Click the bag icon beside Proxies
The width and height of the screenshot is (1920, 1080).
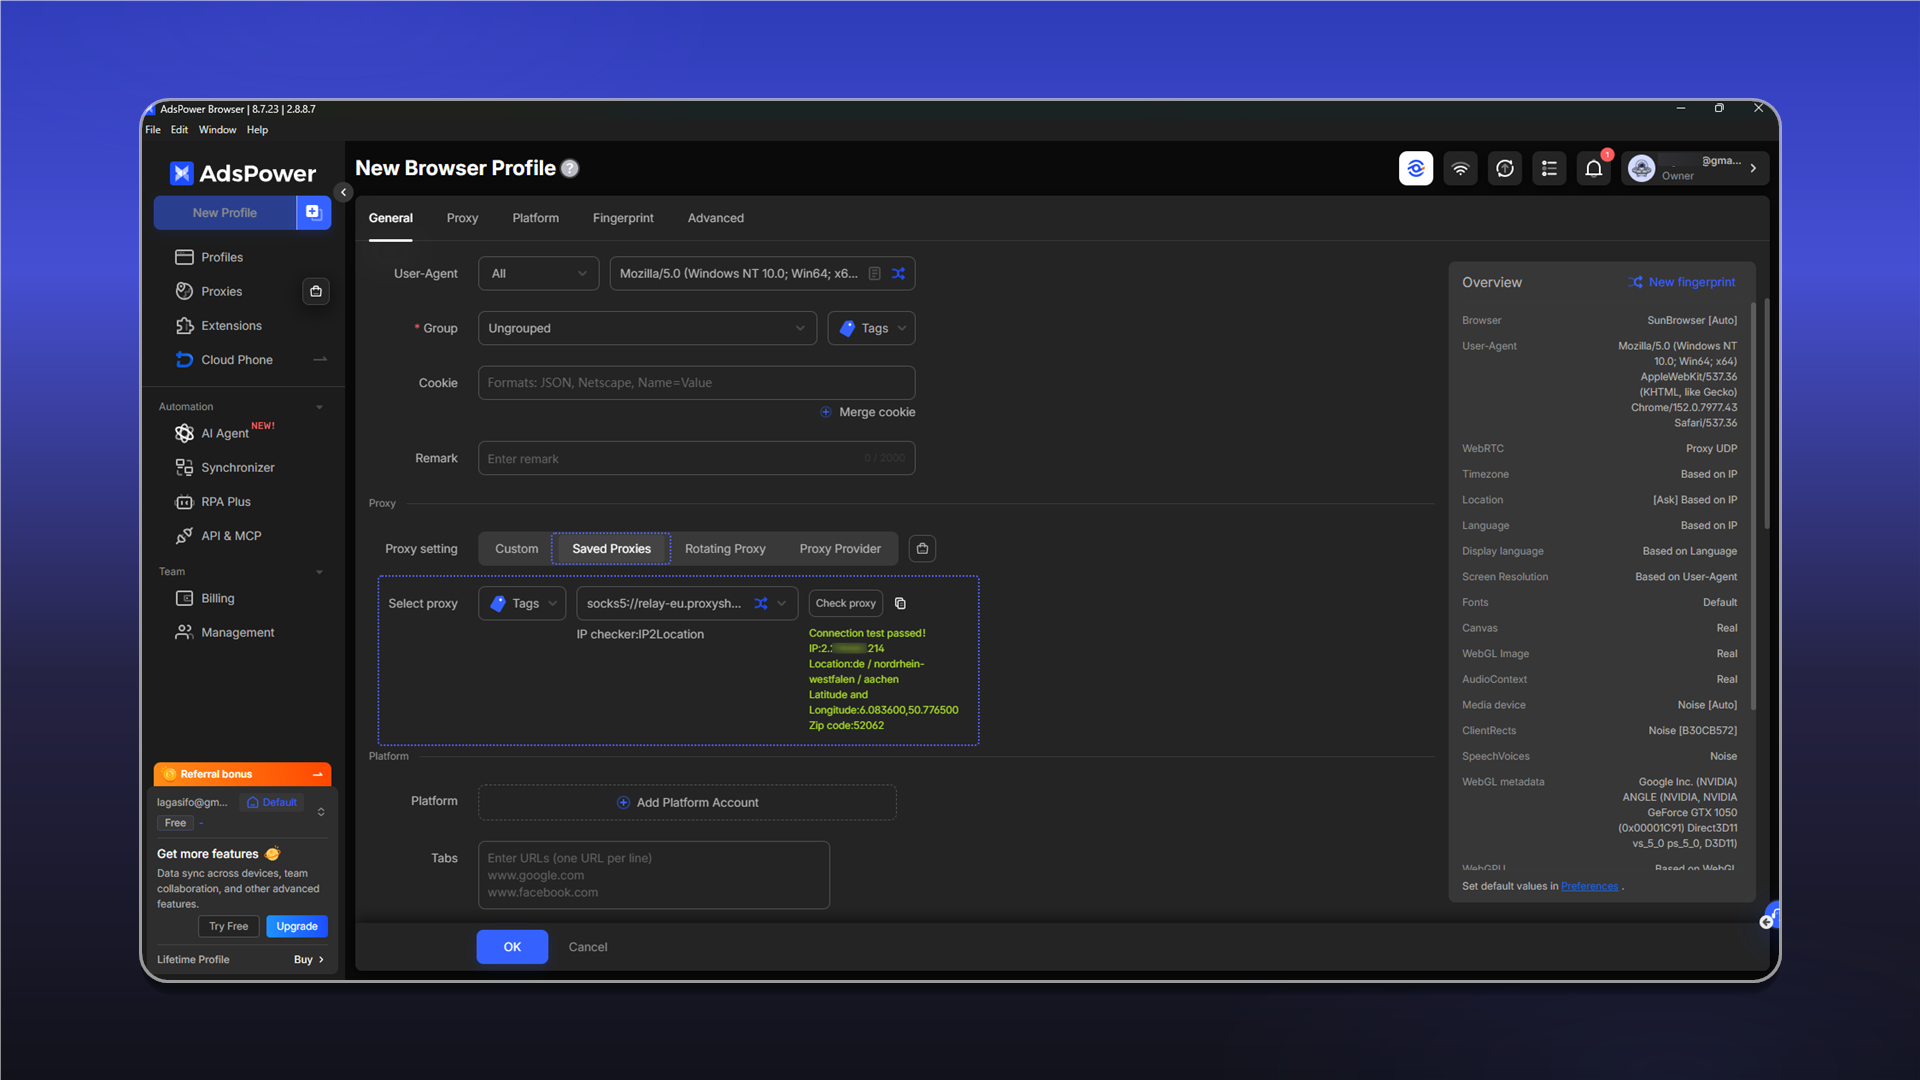(316, 291)
